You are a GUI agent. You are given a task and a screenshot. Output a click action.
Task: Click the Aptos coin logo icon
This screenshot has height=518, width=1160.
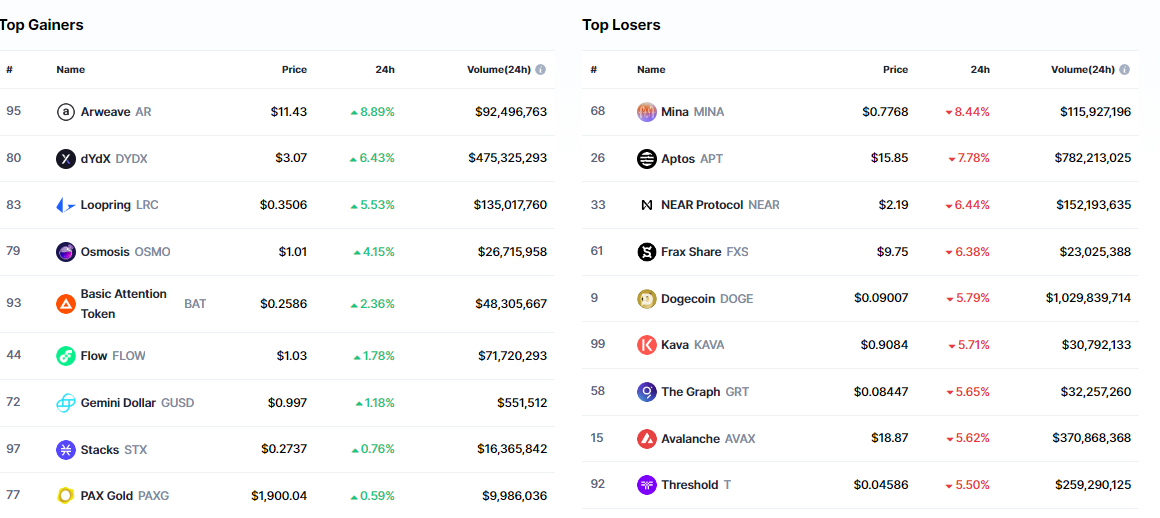(x=647, y=158)
